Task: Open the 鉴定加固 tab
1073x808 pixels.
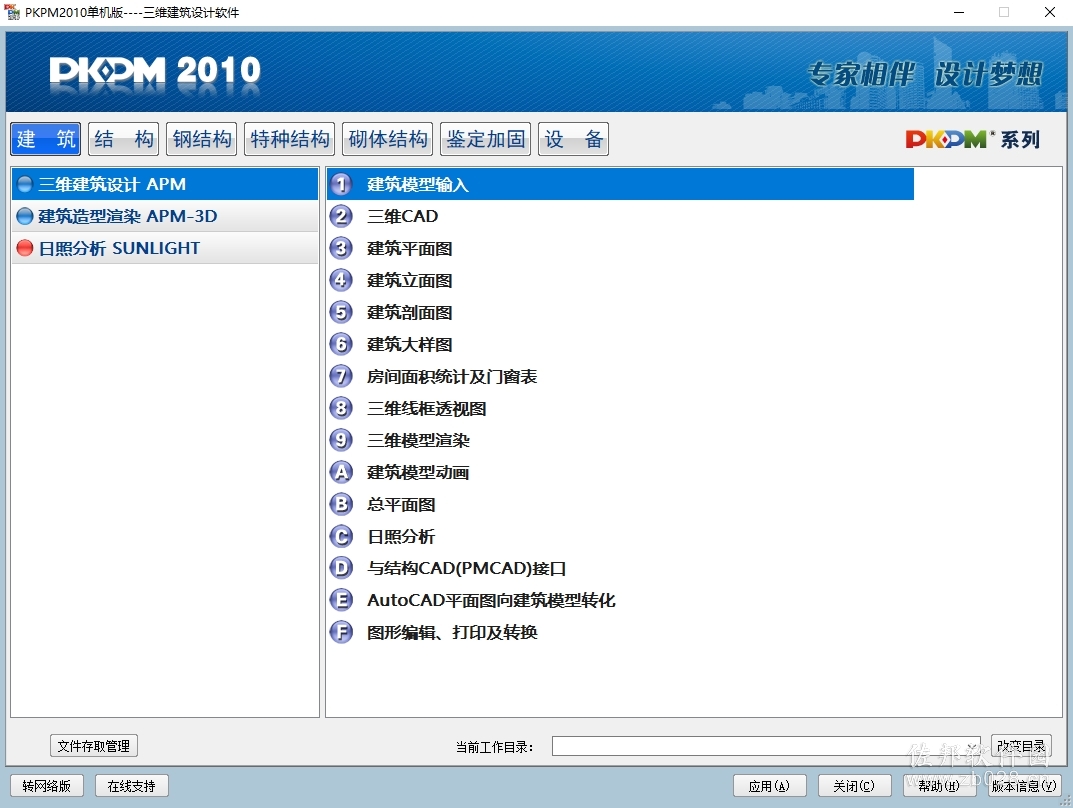Action: [x=486, y=139]
